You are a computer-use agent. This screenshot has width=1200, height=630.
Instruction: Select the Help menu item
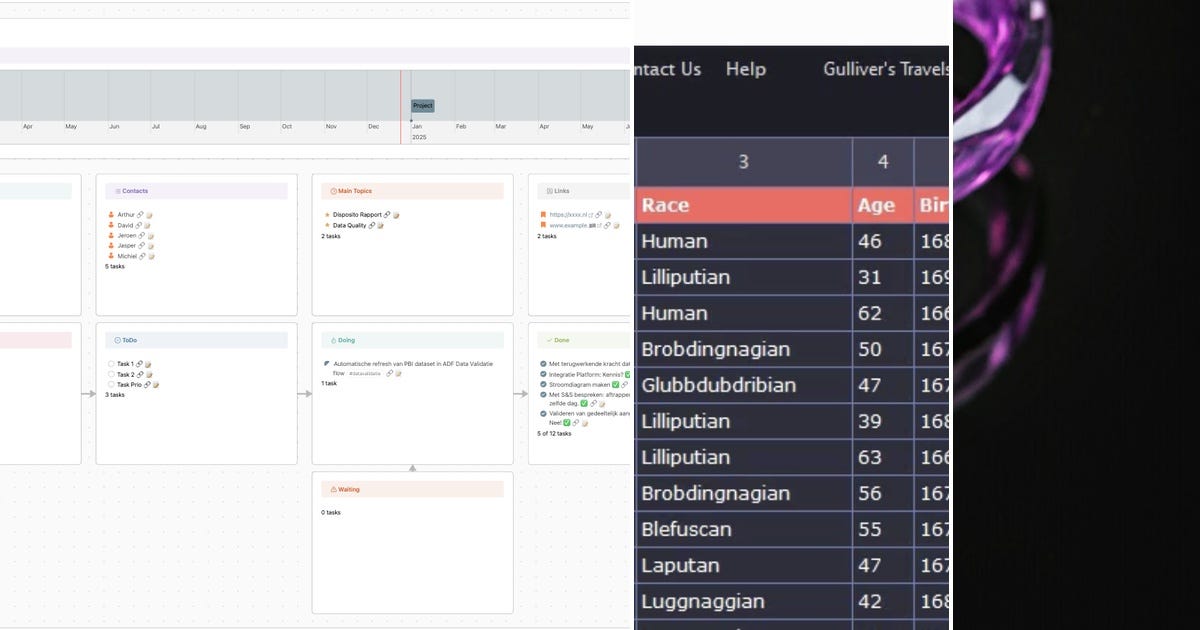[x=746, y=69]
